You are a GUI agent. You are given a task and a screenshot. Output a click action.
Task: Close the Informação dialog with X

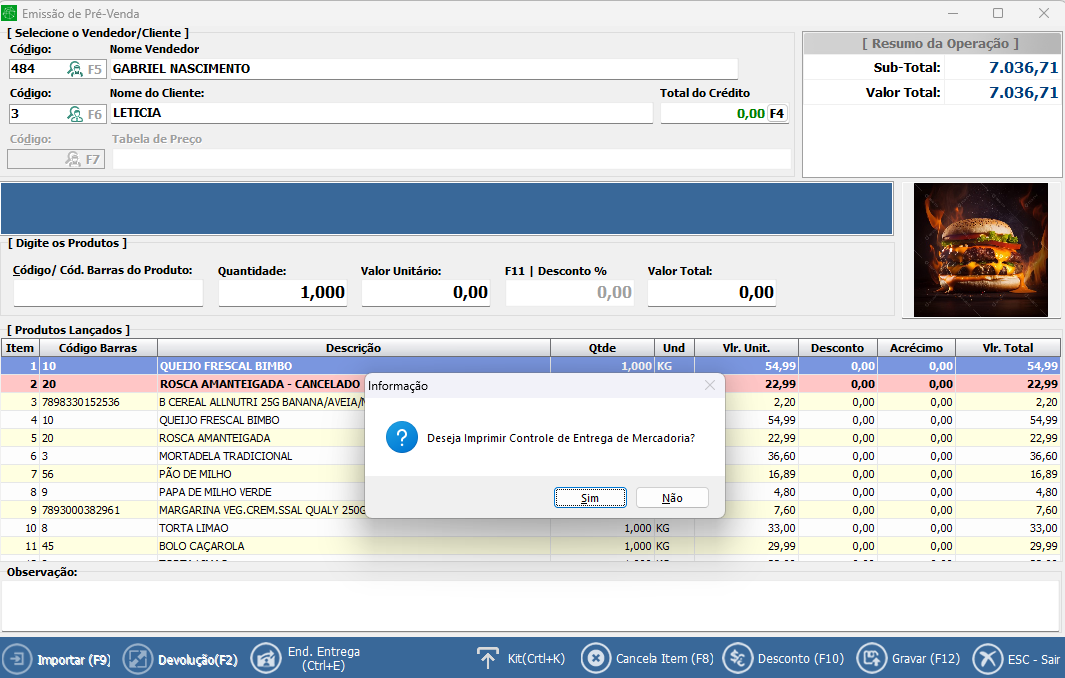click(710, 385)
